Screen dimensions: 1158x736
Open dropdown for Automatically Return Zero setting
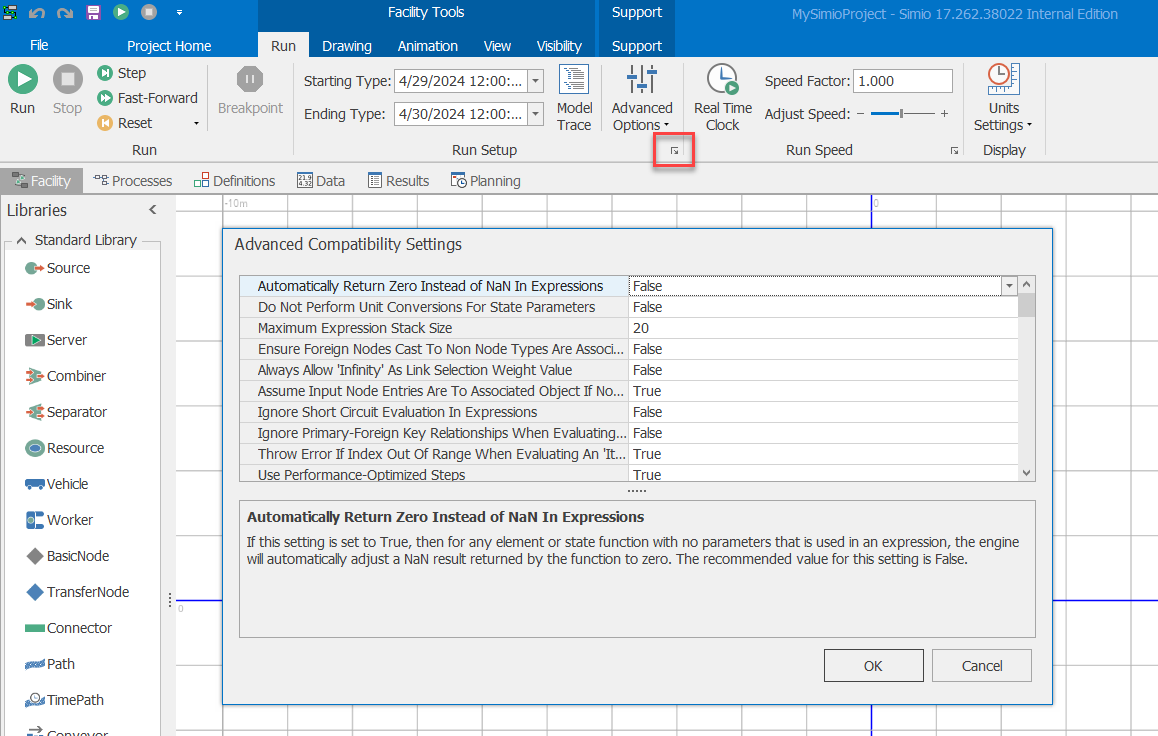(x=1009, y=286)
